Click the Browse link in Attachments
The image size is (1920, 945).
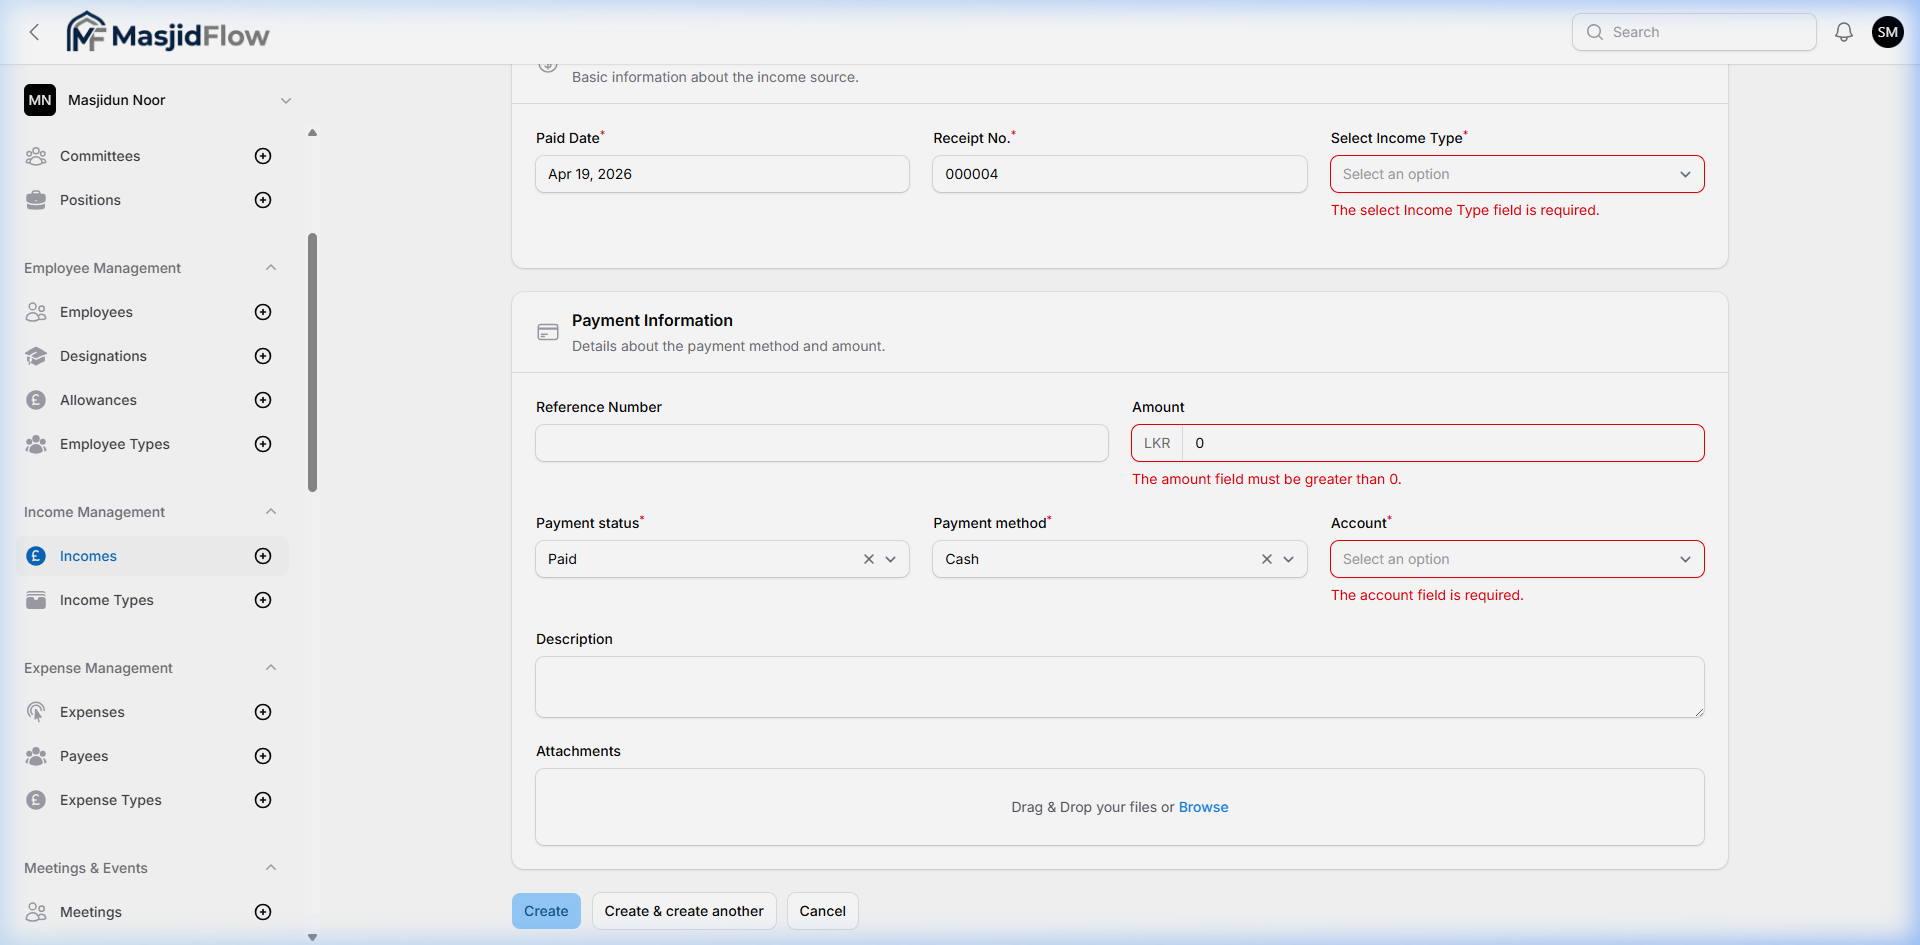click(1203, 807)
